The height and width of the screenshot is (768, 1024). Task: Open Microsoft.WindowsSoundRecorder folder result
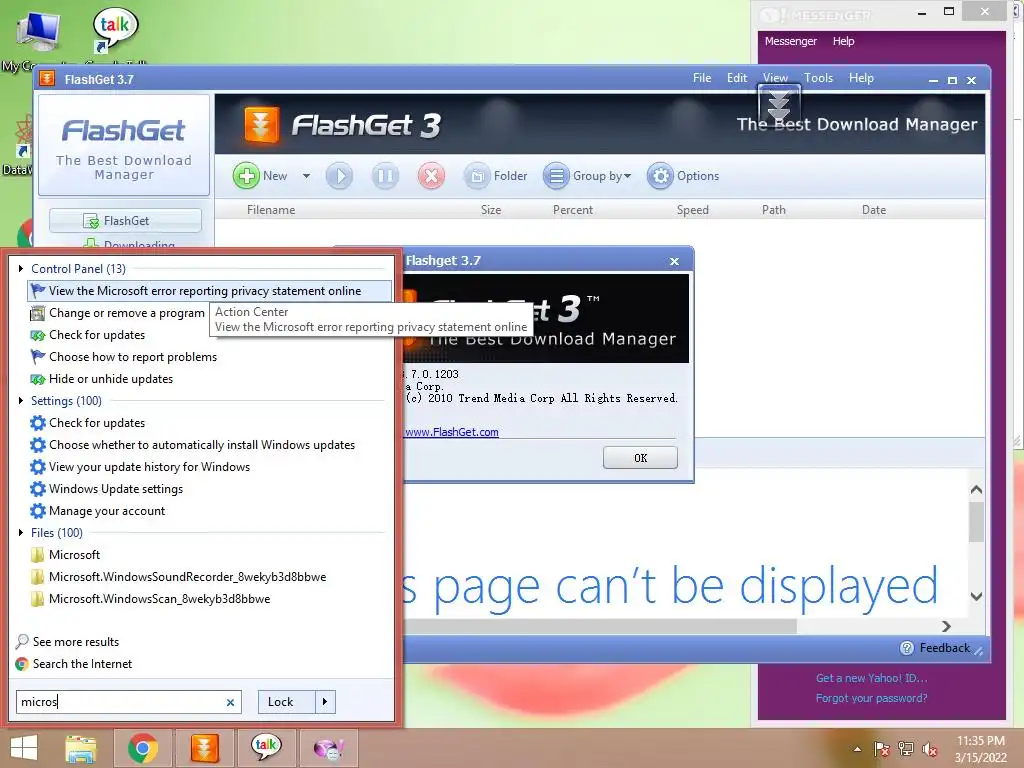(x=178, y=577)
